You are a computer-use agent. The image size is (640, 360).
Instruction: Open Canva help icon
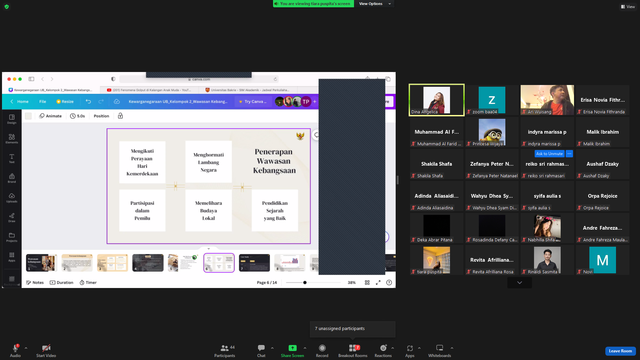pos(389,282)
